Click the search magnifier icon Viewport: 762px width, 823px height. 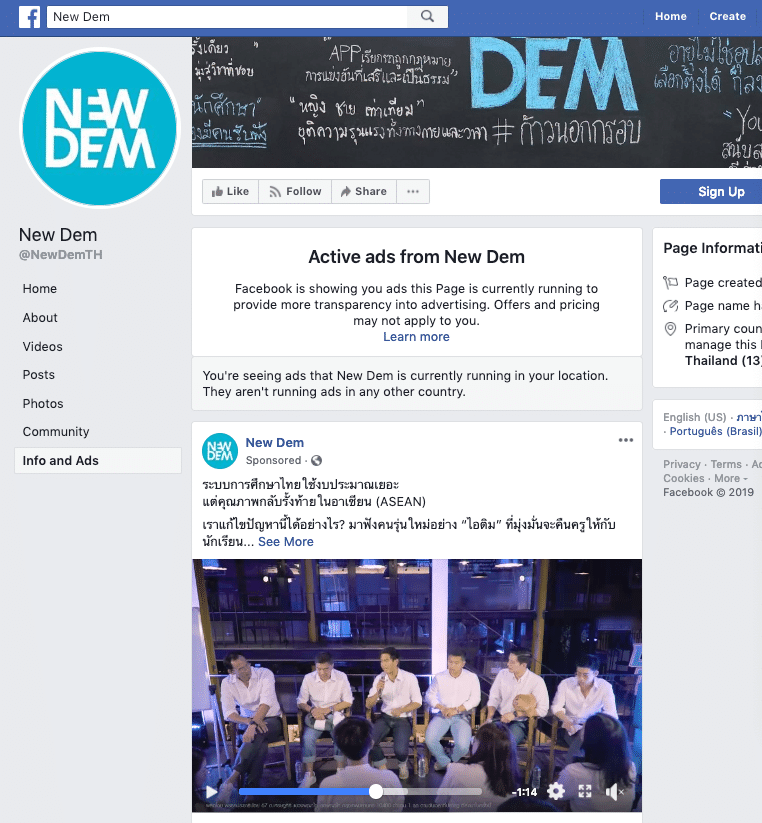pos(428,17)
